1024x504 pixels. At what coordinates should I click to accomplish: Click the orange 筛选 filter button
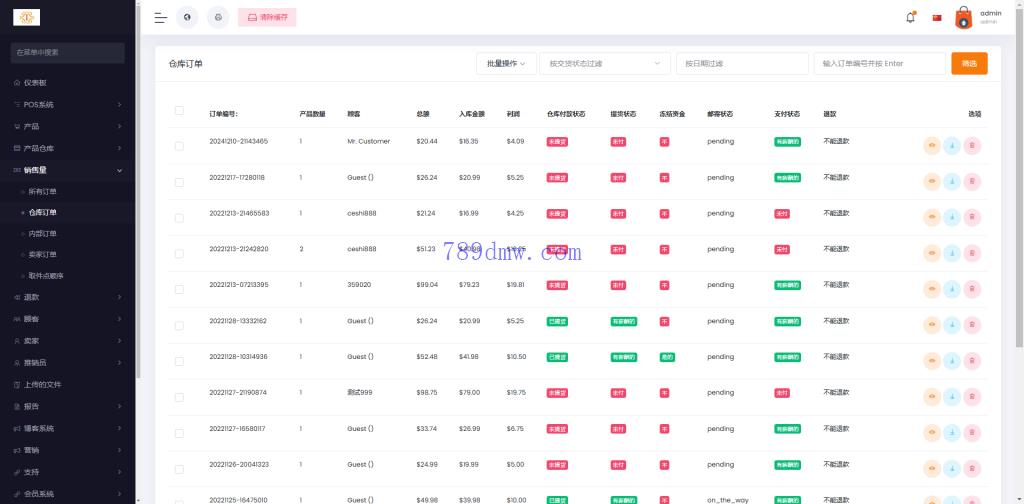tap(969, 63)
